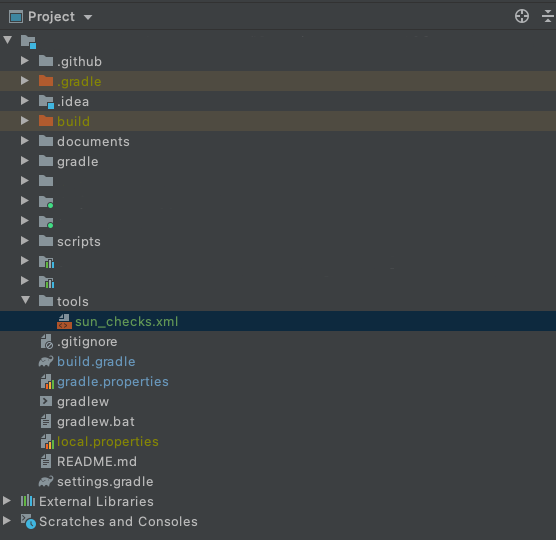Select the ".idea" tree row
Screen dimensions: 556x540
click(278, 101)
